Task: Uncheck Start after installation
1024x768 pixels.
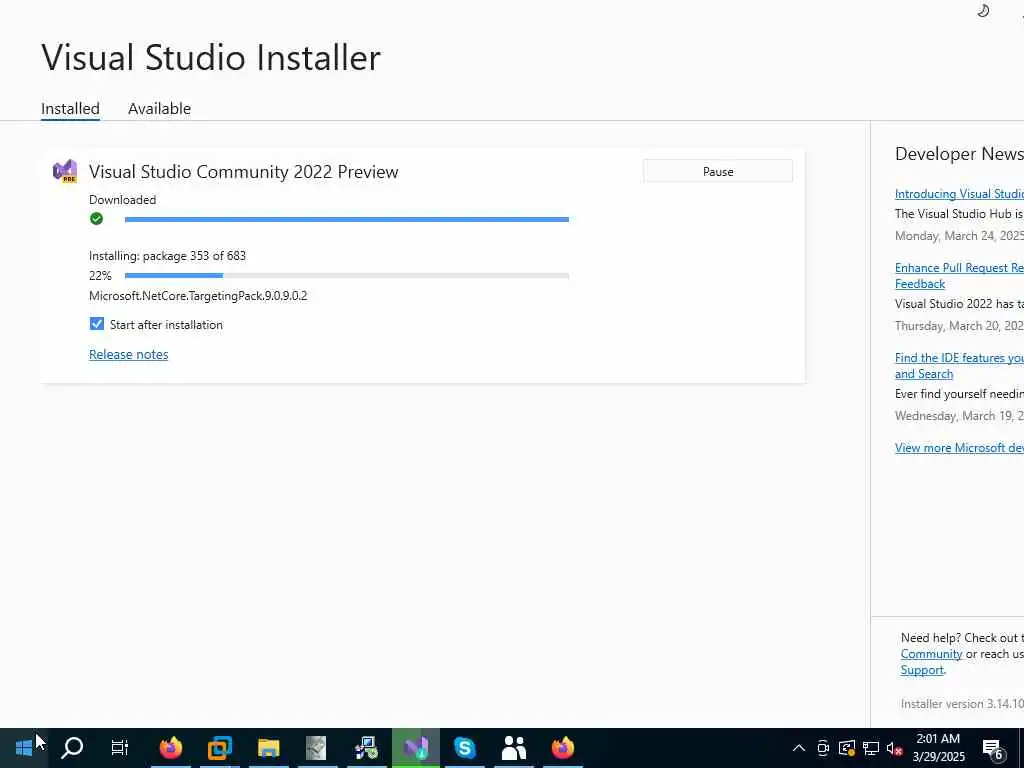Action: [x=97, y=324]
